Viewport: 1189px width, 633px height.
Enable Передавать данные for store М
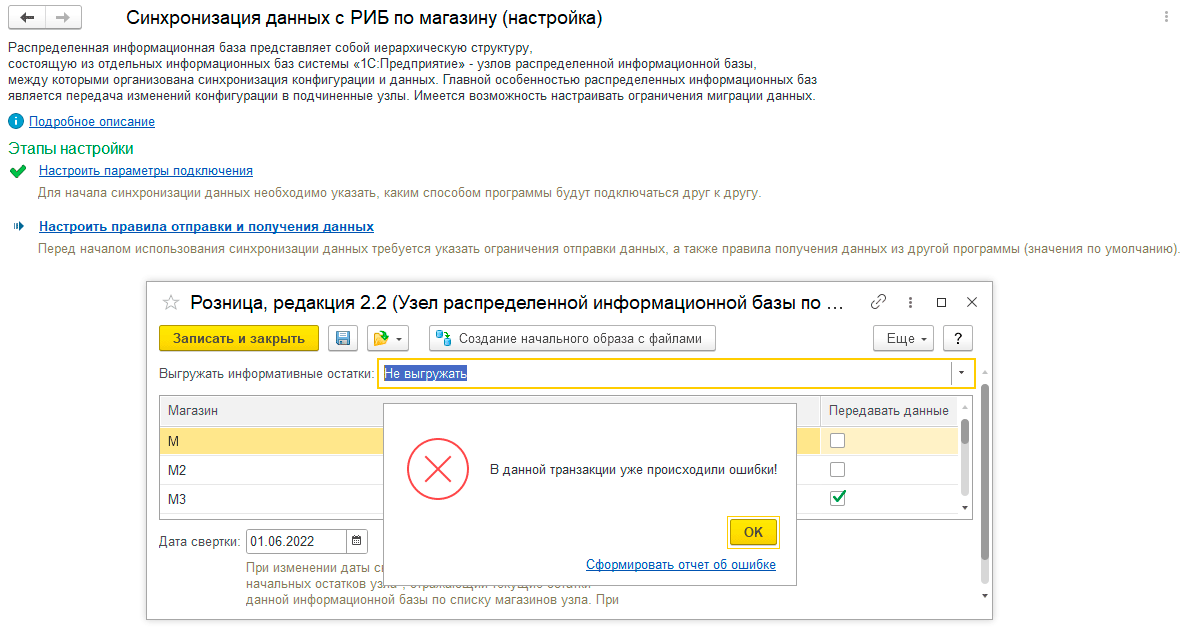point(838,440)
